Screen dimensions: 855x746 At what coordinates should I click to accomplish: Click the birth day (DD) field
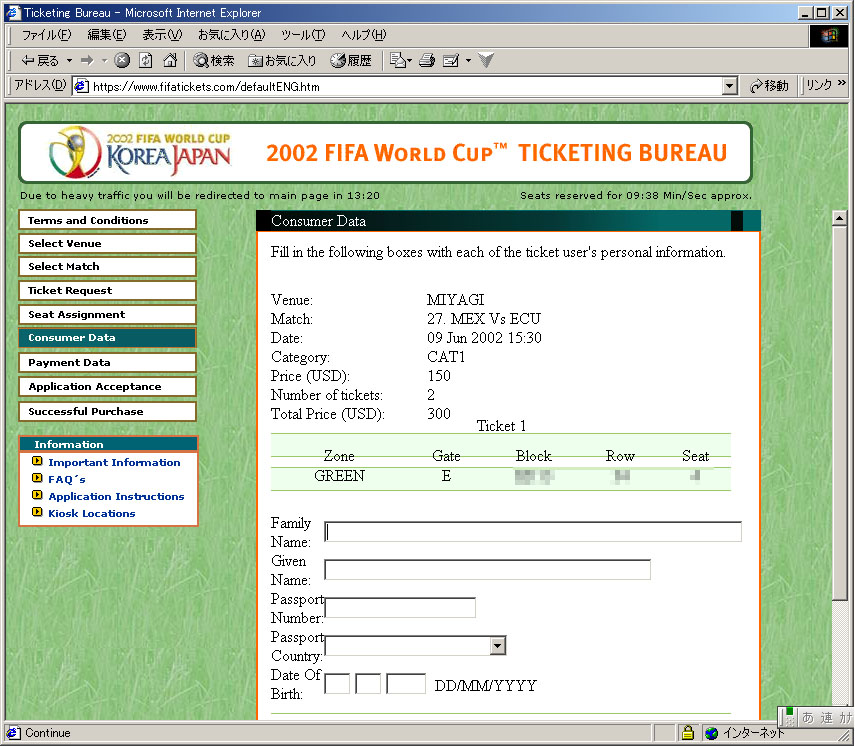coord(337,684)
